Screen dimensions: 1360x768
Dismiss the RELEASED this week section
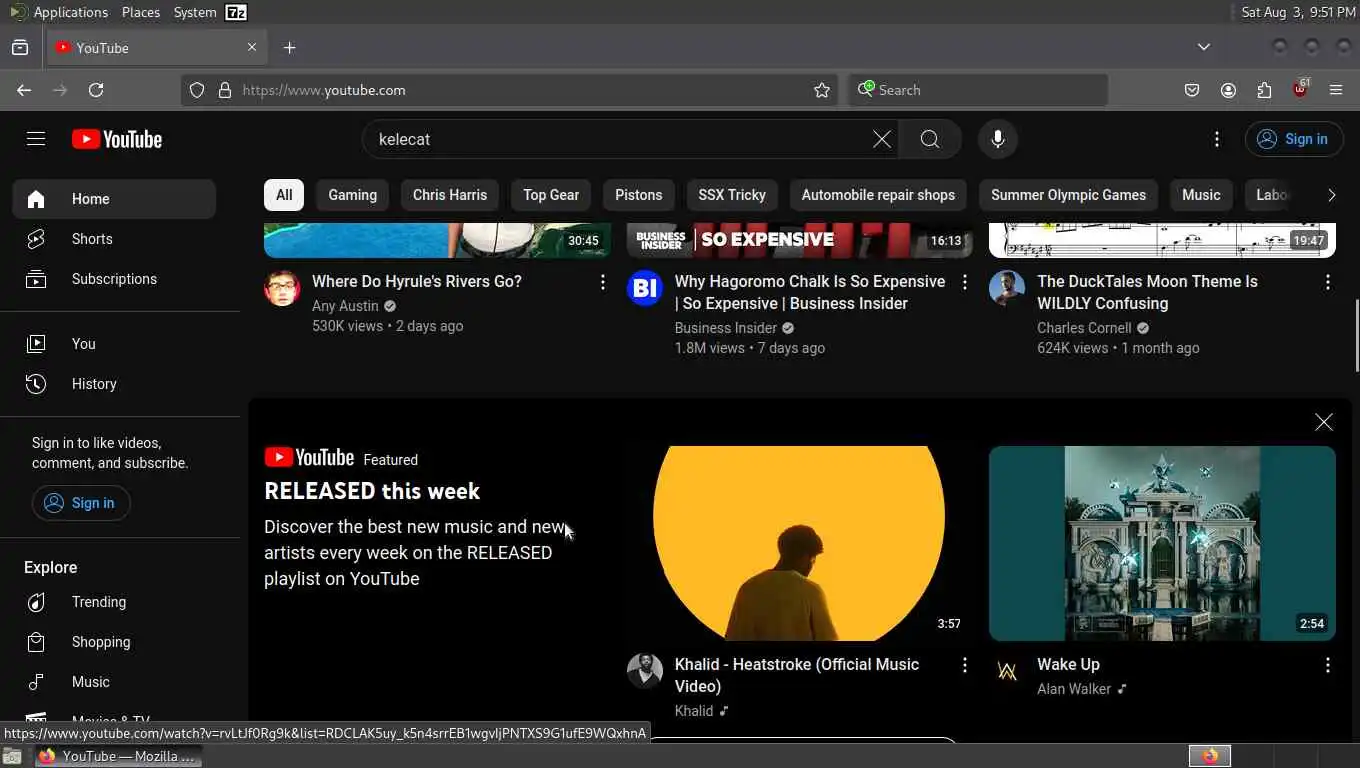point(1324,422)
